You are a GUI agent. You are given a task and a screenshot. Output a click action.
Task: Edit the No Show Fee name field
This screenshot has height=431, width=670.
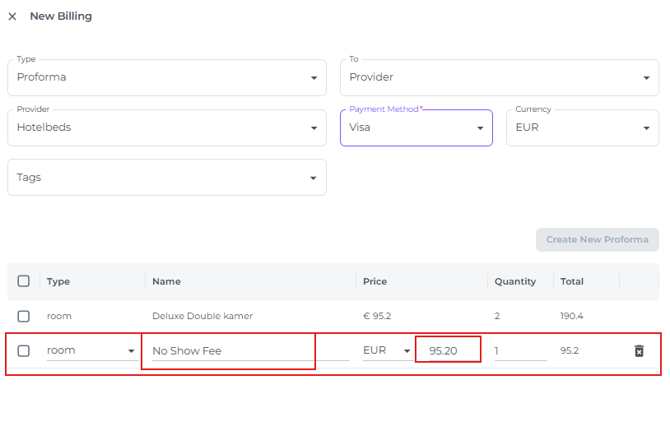[x=228, y=351]
